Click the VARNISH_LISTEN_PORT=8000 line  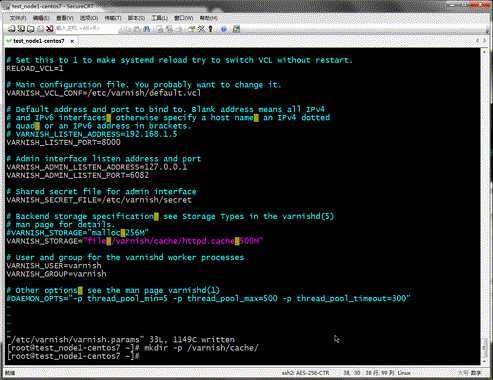pos(63,142)
